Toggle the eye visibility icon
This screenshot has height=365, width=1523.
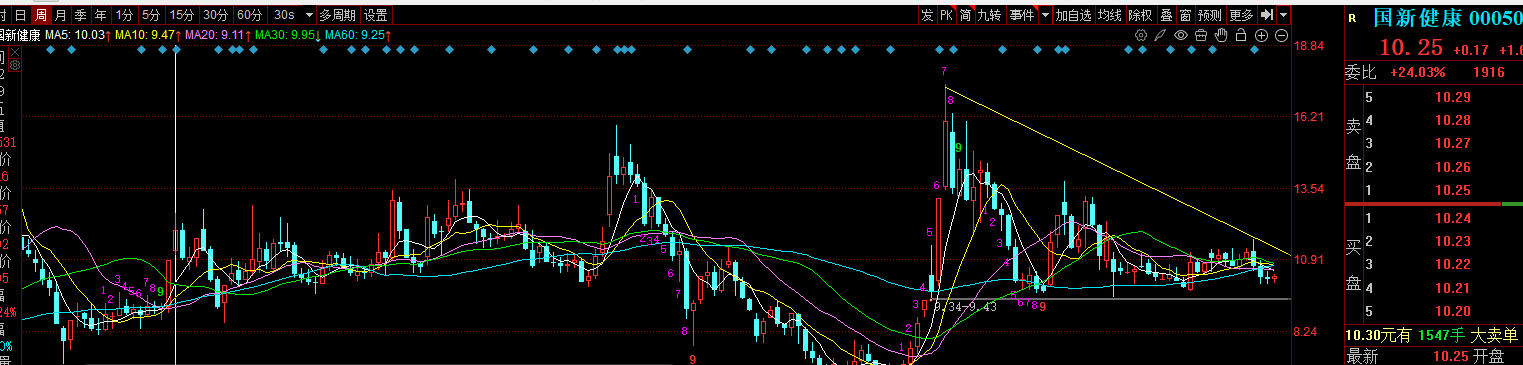(1181, 35)
